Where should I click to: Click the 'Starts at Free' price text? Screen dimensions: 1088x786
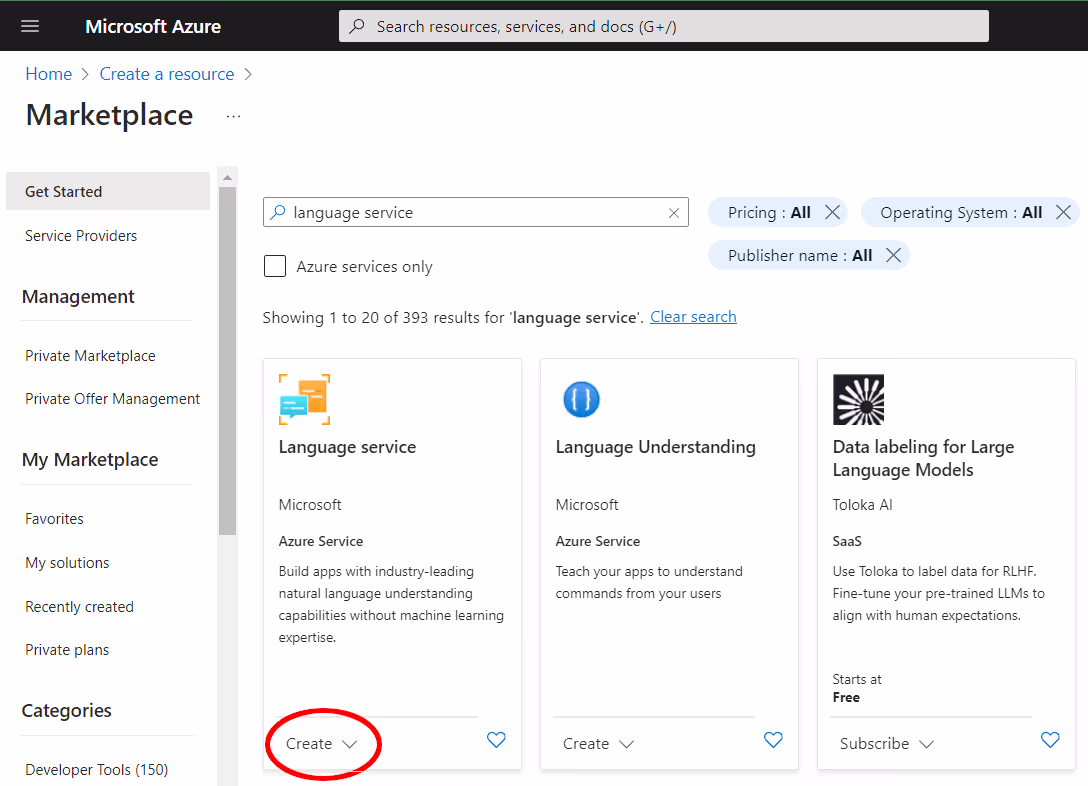click(x=857, y=688)
